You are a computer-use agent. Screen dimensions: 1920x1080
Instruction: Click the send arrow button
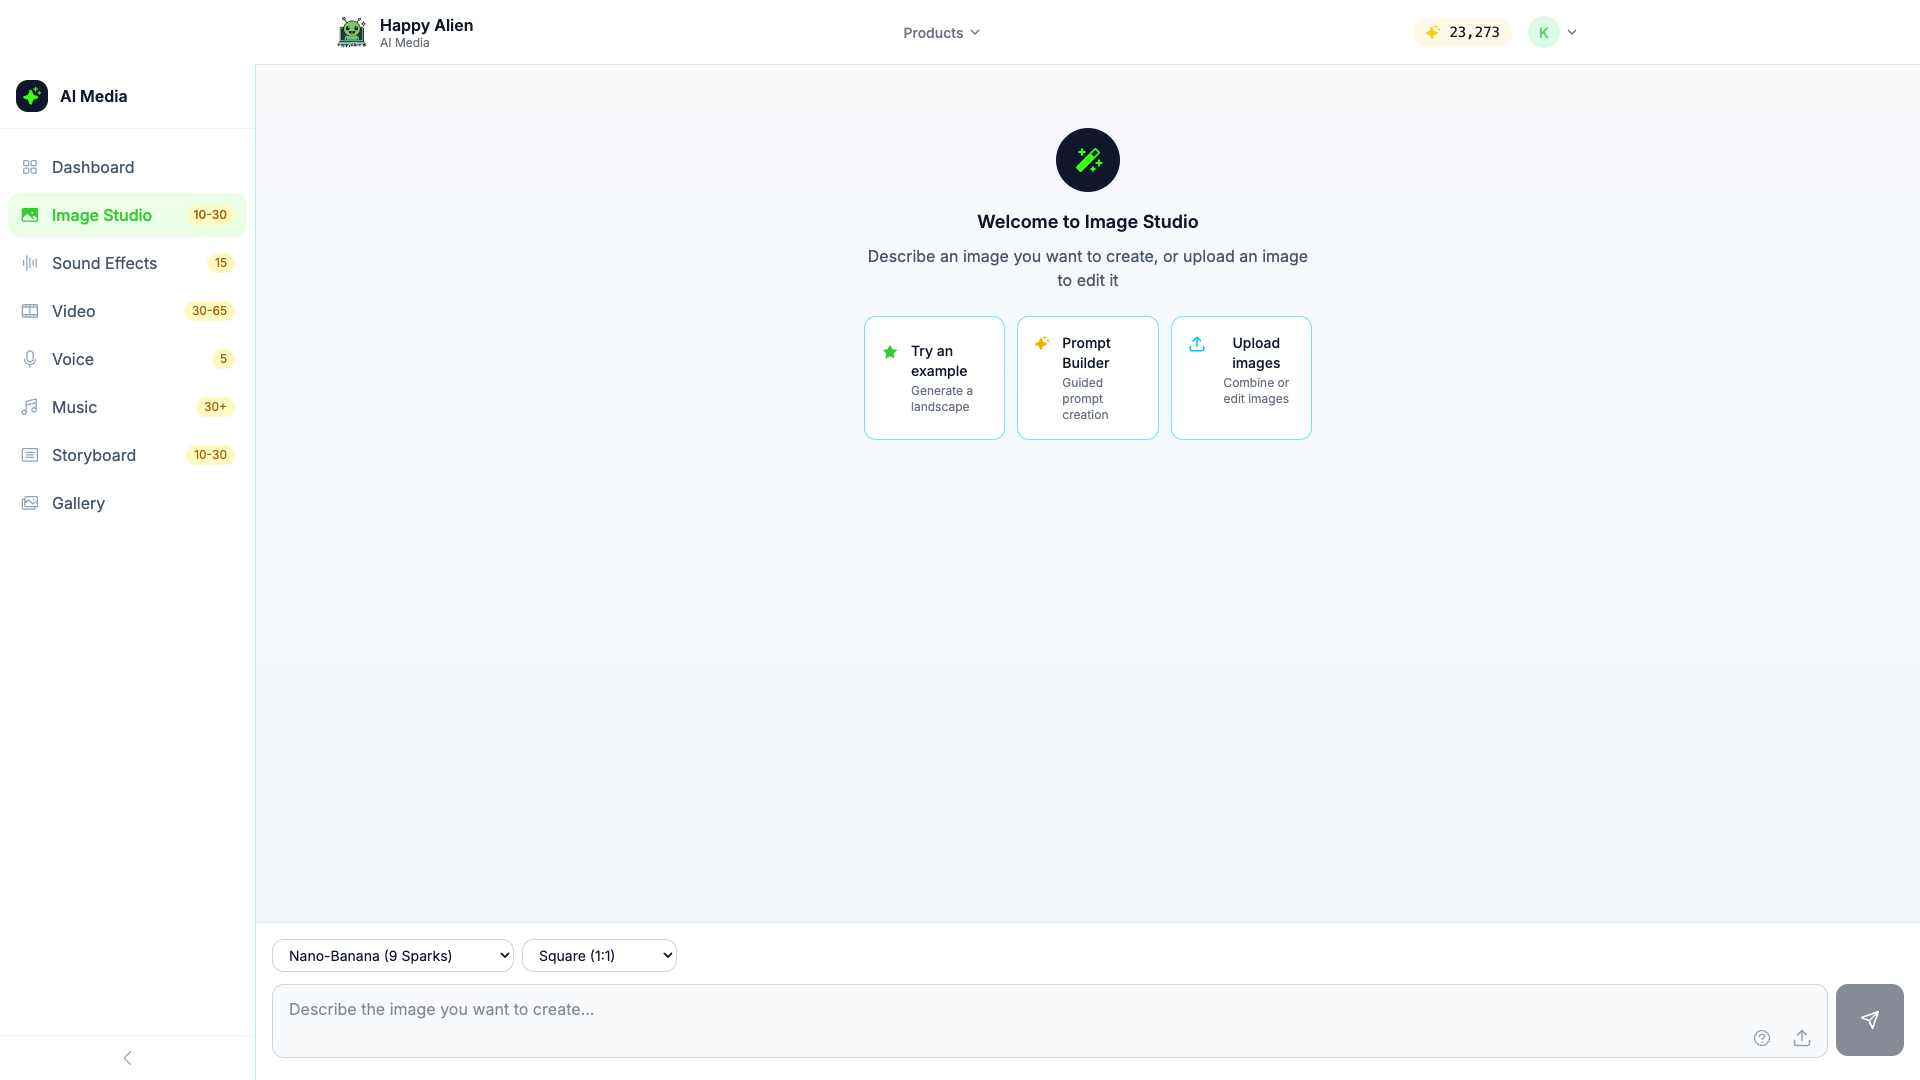(x=1869, y=1019)
